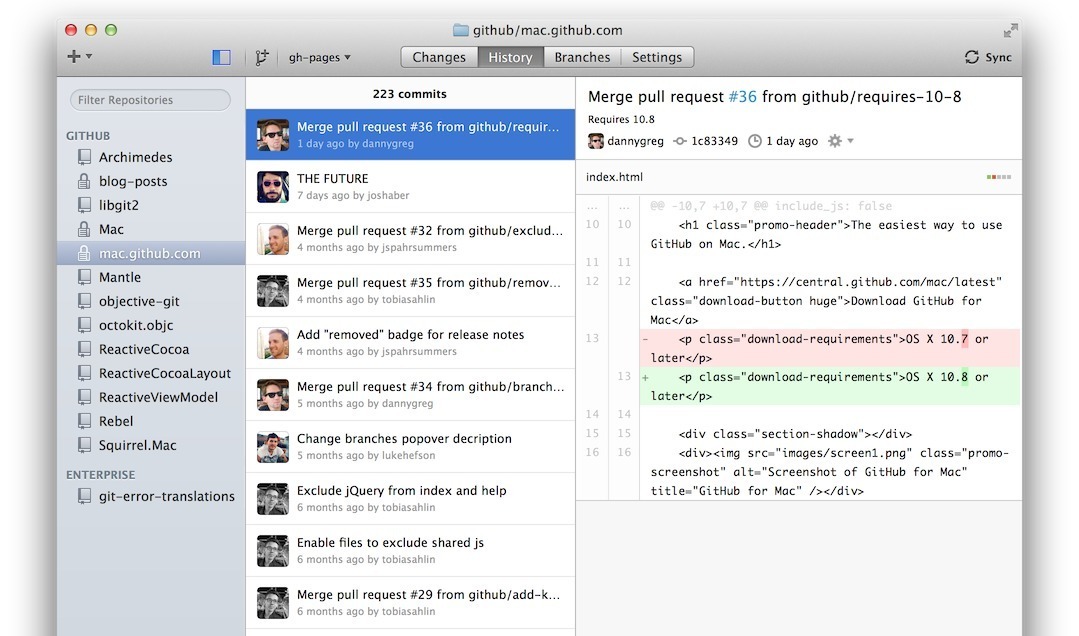Select commit Merge pull request #34
This screenshot has height=636, width=1079.
(x=410, y=394)
